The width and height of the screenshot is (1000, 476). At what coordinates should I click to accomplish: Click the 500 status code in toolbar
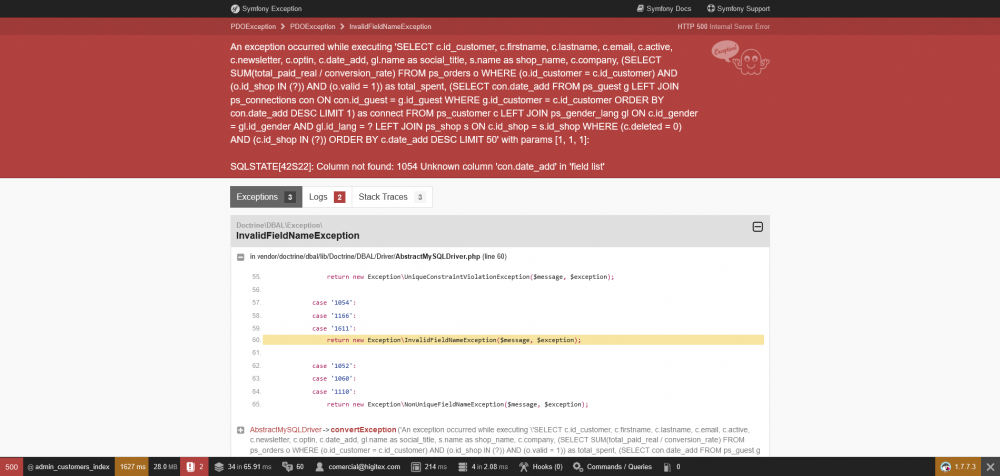pyautogui.click(x=11, y=467)
